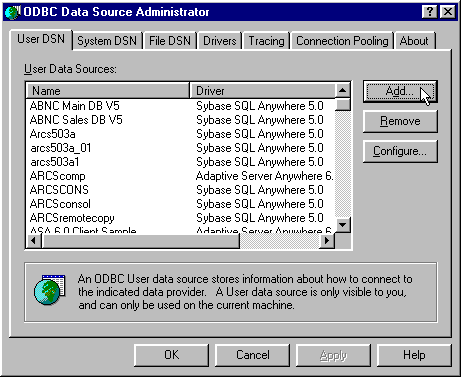Click the ODBC globe icon in the title bar
This screenshot has width=461, height=377.
pyautogui.click(x=13, y=12)
